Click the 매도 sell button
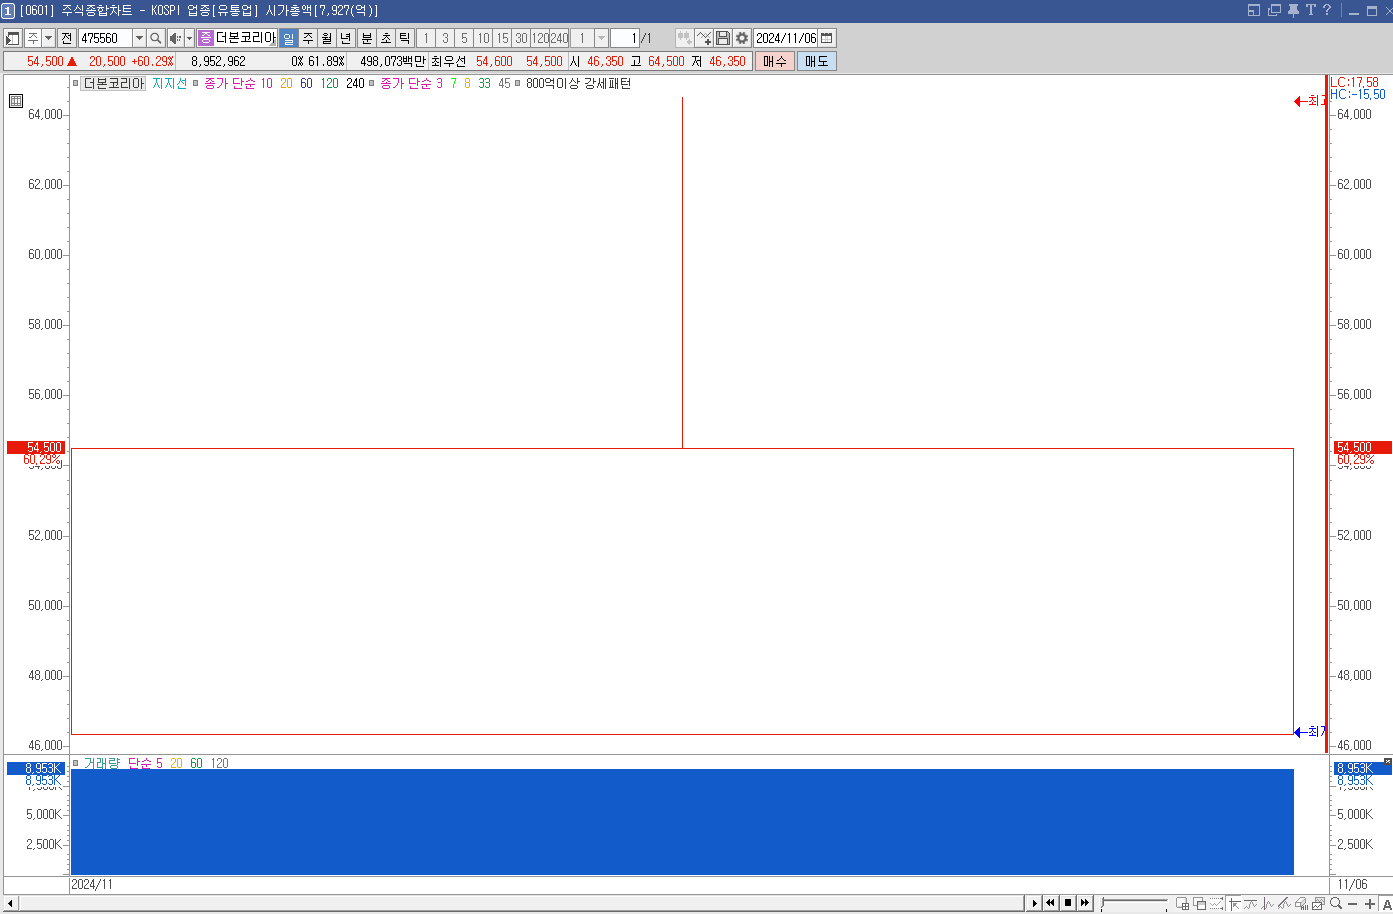The height and width of the screenshot is (914, 1393). pos(816,61)
